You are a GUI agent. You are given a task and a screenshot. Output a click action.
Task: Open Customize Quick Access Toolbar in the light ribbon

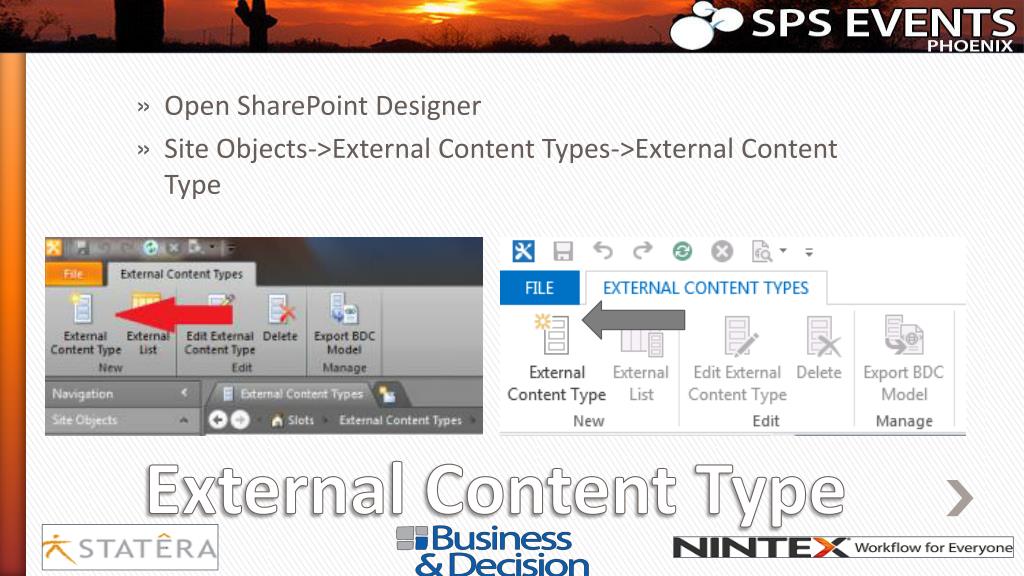tap(809, 251)
